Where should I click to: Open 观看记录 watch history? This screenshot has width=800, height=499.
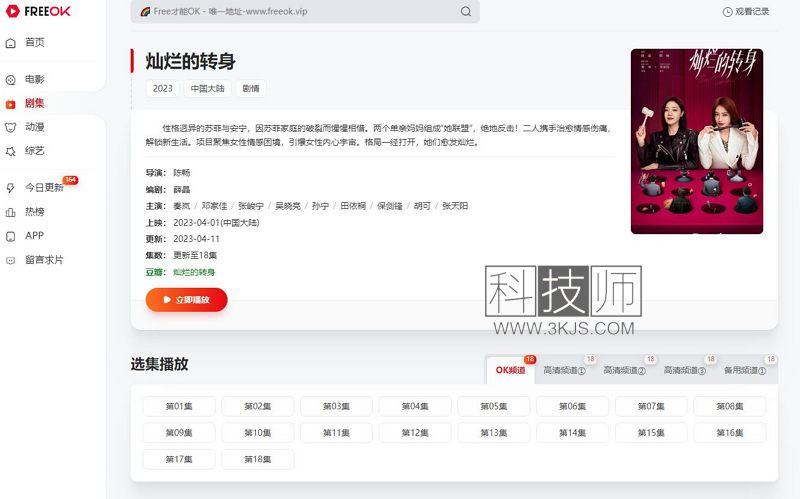[746, 11]
